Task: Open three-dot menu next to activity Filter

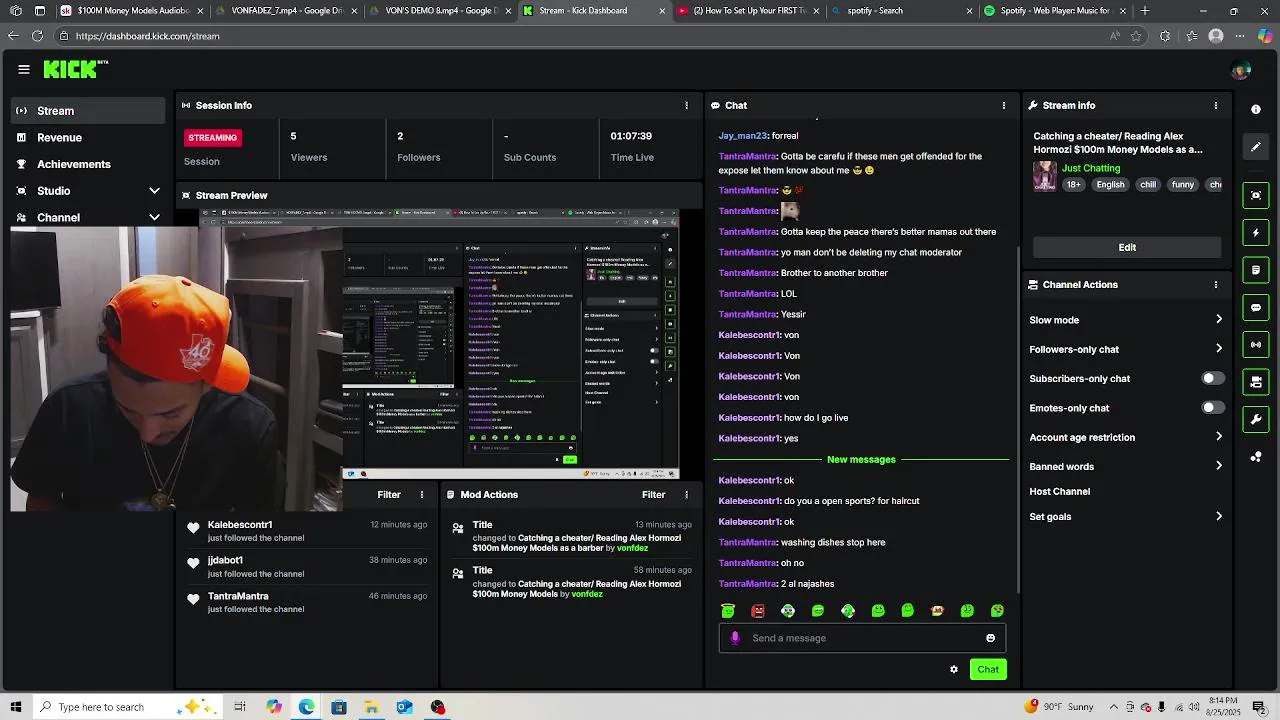Action: pyautogui.click(x=422, y=494)
